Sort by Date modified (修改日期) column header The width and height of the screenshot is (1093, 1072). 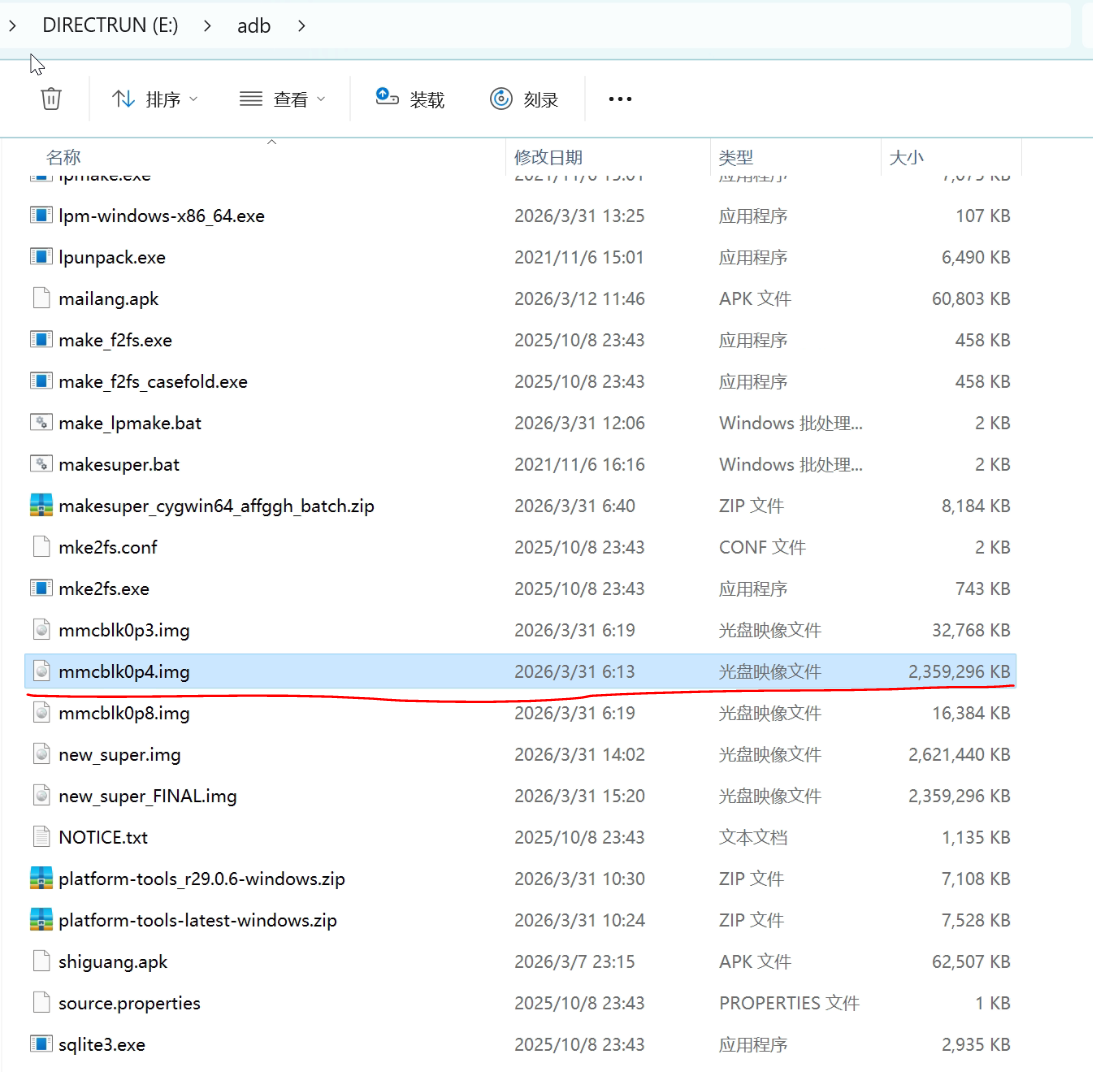coord(548,157)
